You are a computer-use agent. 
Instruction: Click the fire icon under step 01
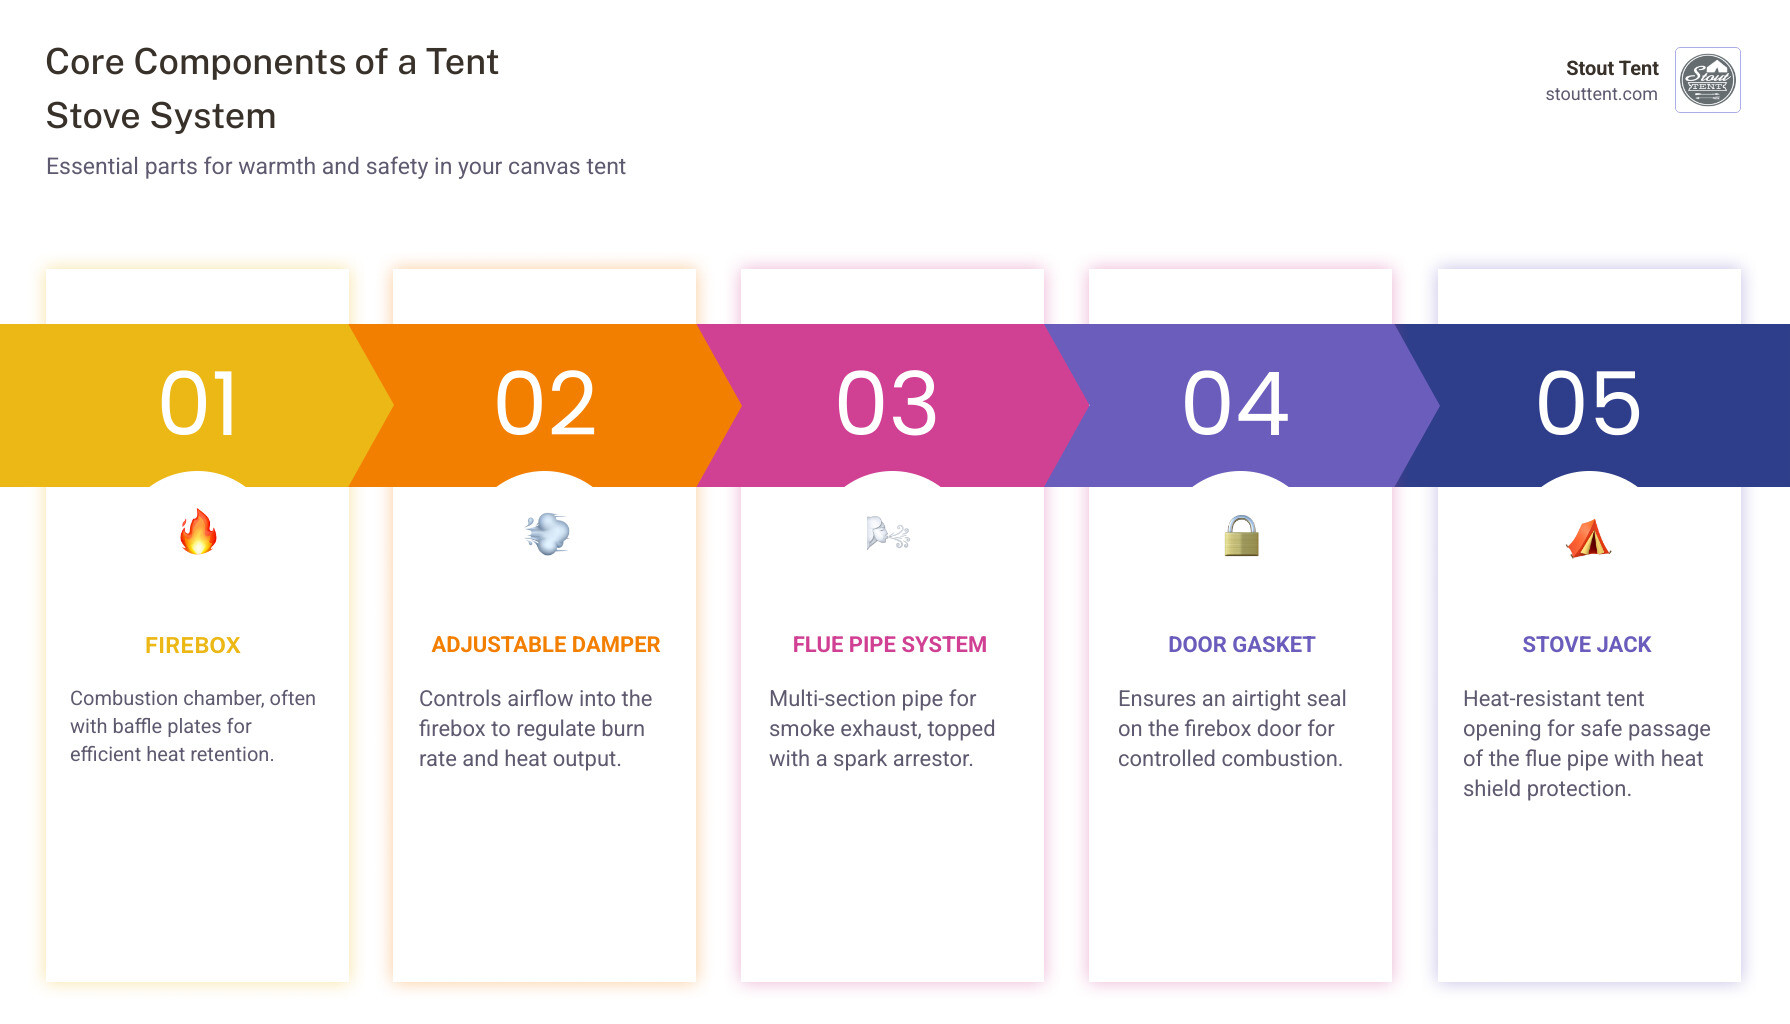click(198, 532)
